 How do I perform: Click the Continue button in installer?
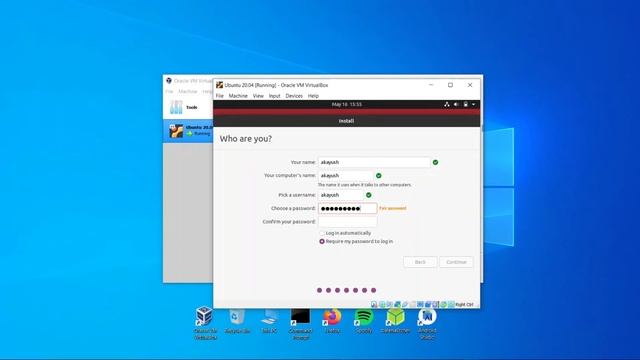point(456,262)
